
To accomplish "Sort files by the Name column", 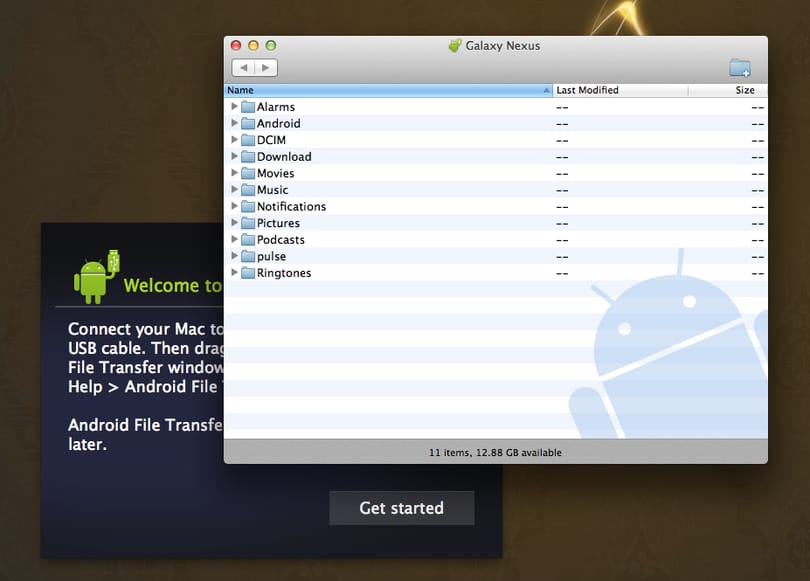I will (x=388, y=90).
